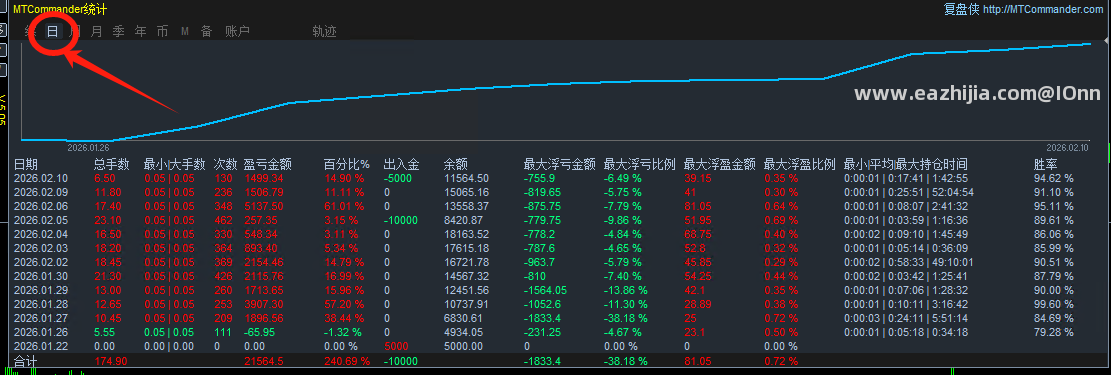The width and height of the screenshot is (1111, 375).
Task: Click the 5000 deposit on 2026.01.22
Action: pos(396,347)
